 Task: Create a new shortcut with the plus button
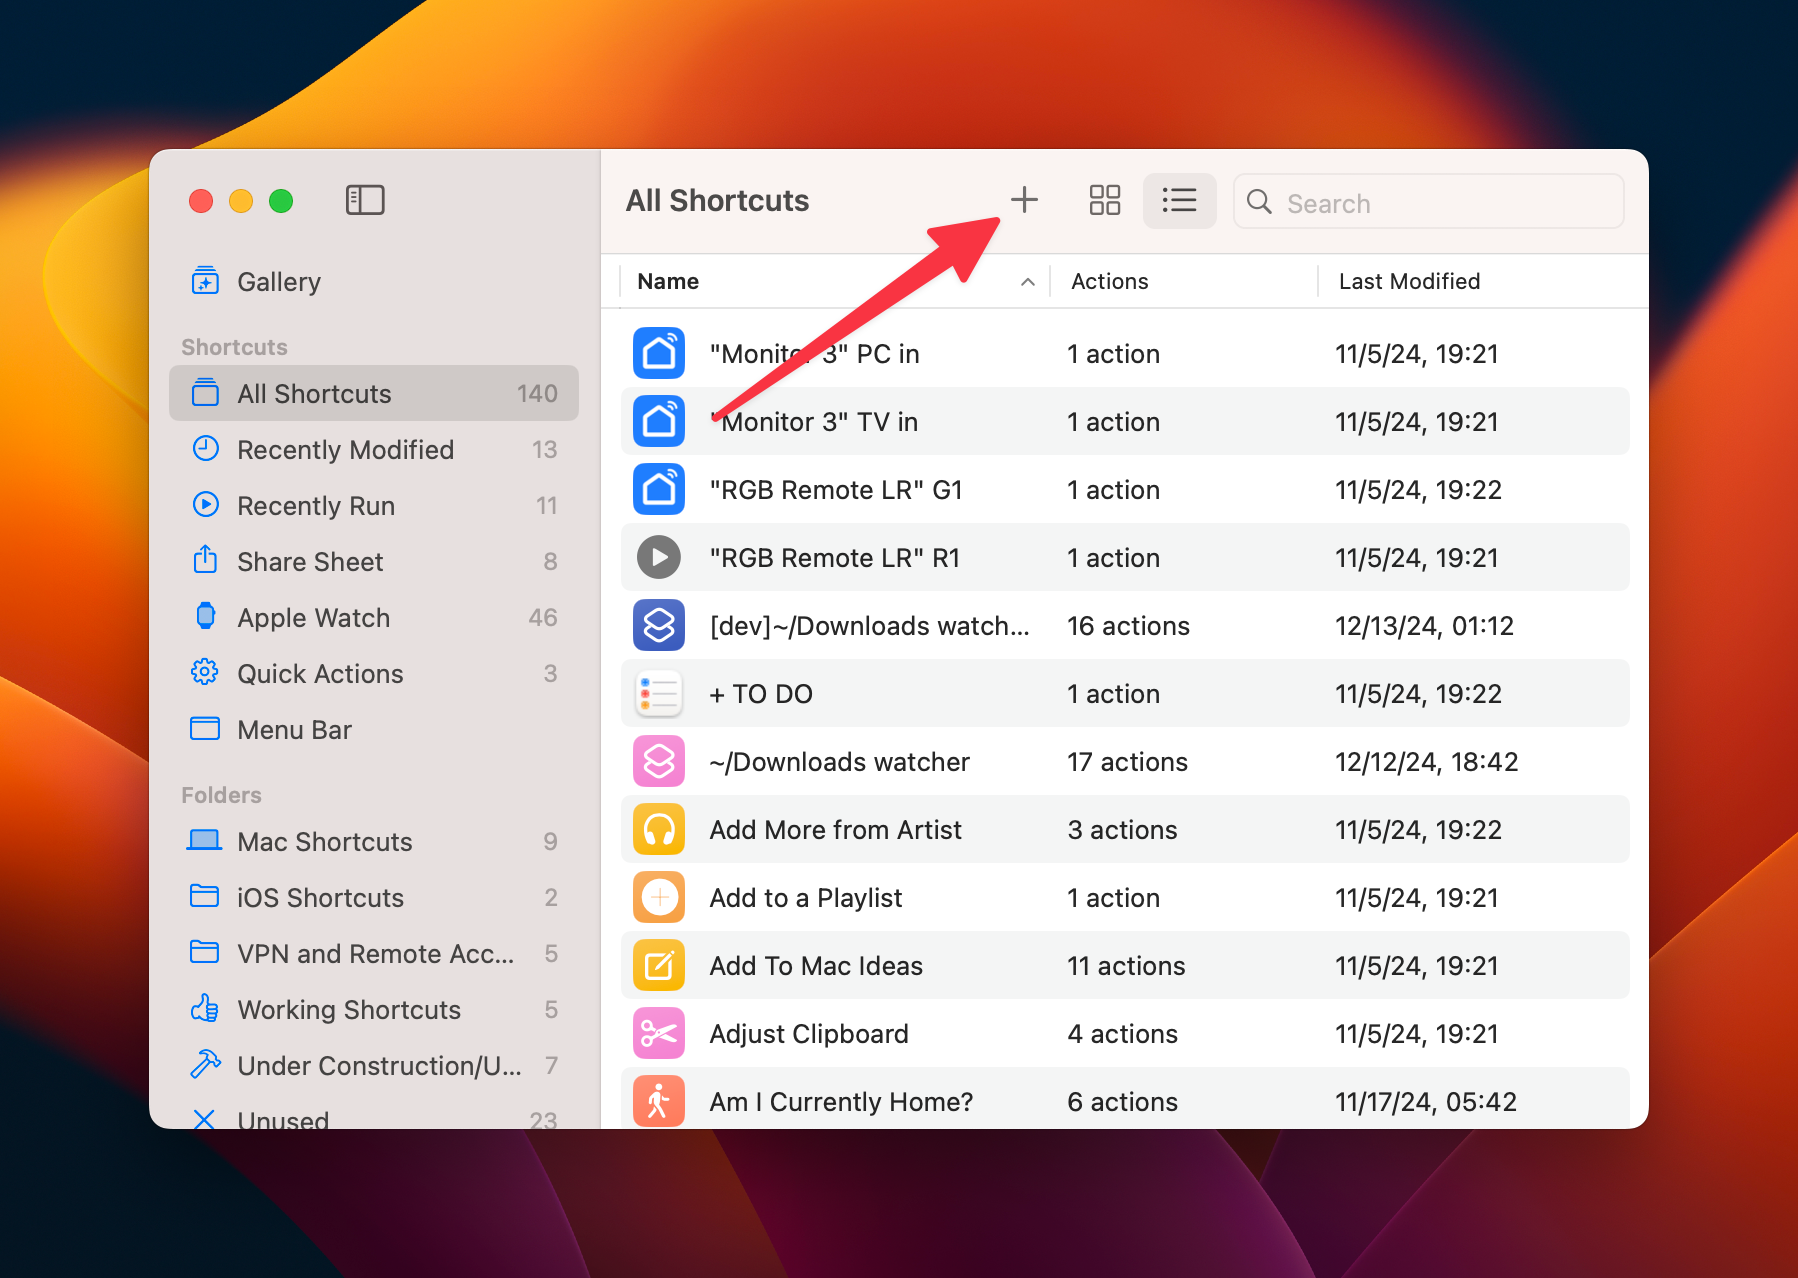[x=1024, y=200]
